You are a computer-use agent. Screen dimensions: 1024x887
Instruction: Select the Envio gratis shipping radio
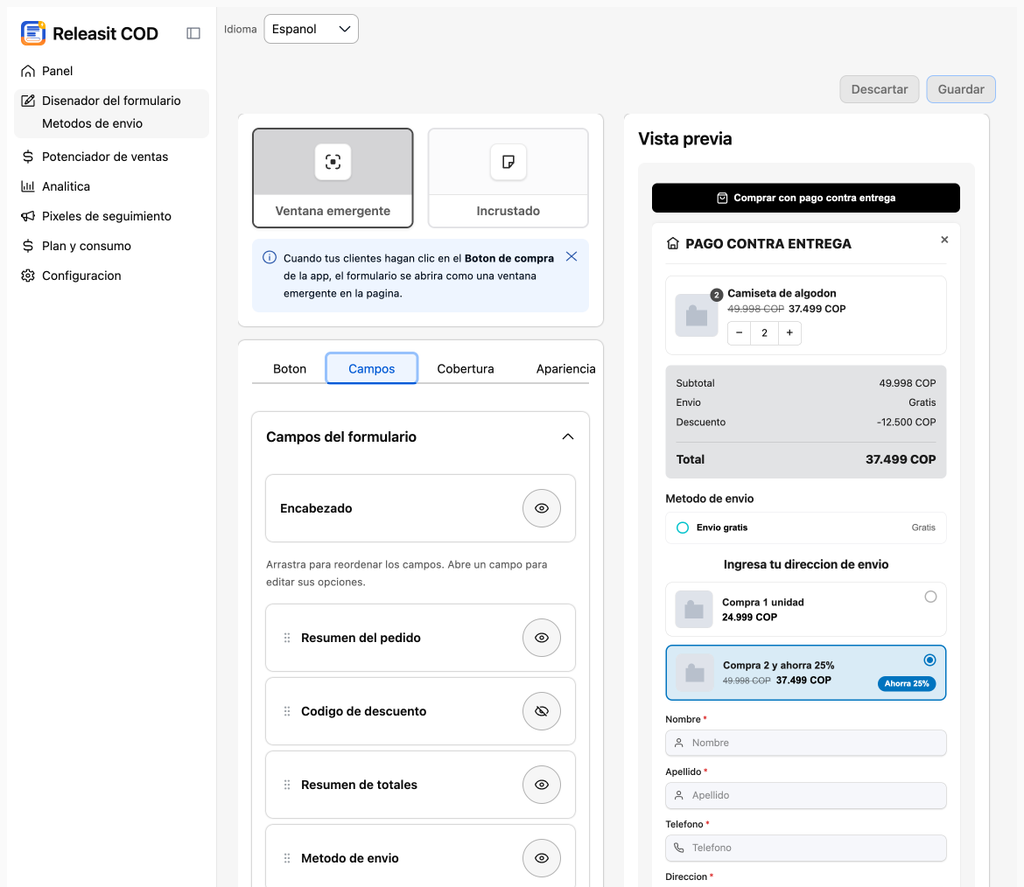click(x=682, y=528)
